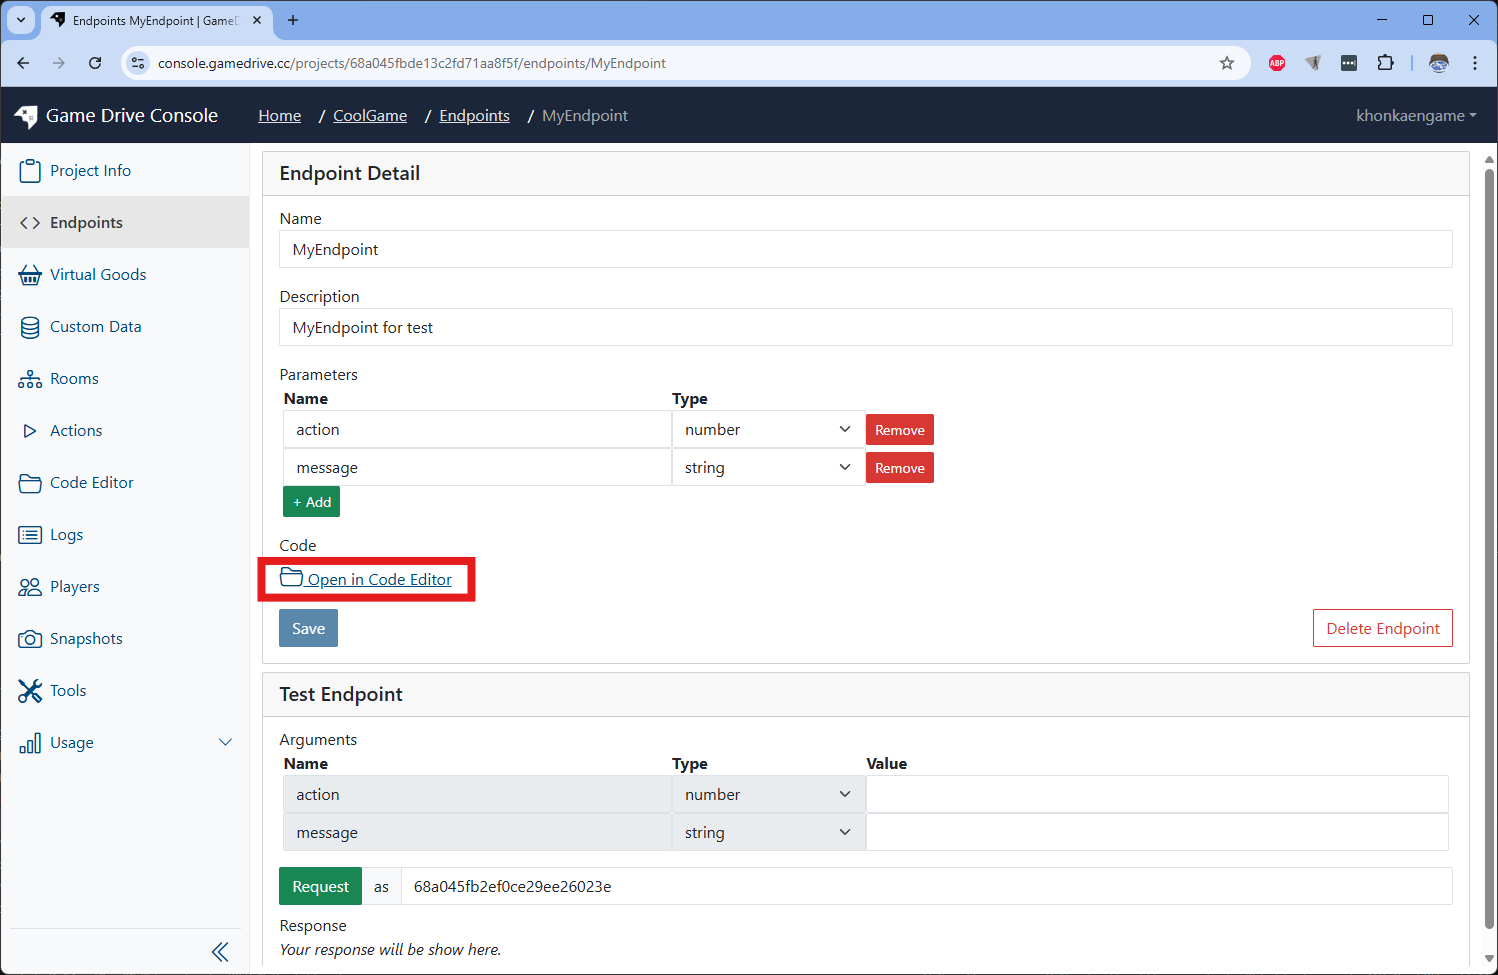Open the Players section
Screen dimensions: 1498x975
(x=74, y=586)
